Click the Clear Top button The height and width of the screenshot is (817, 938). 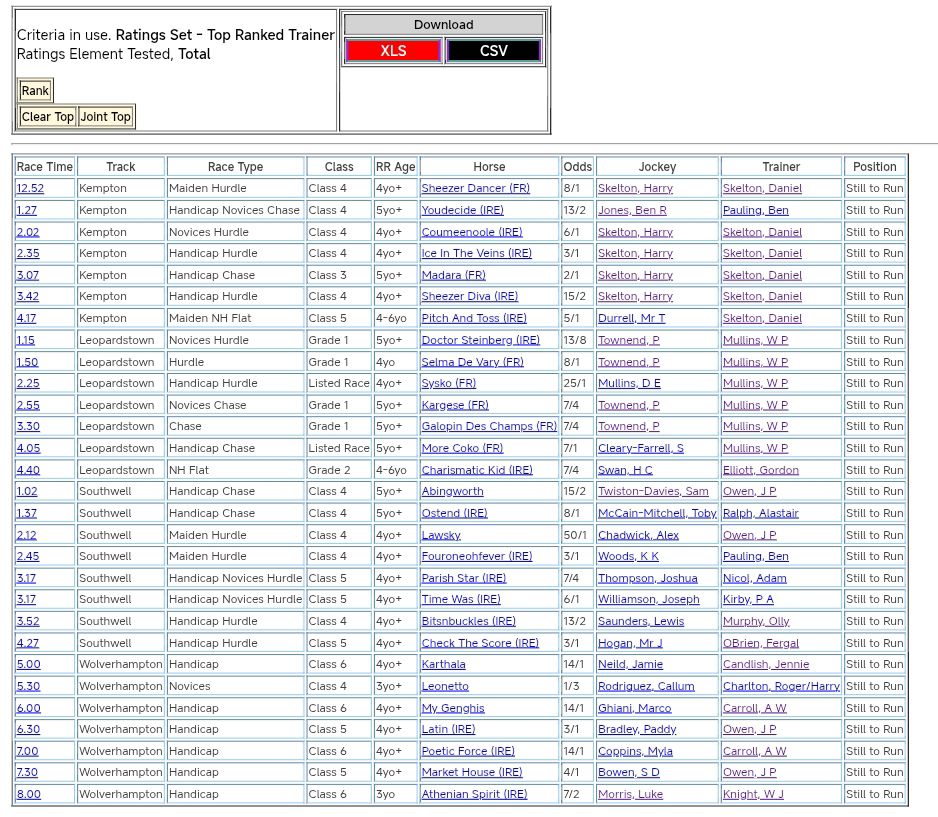[x=48, y=117]
